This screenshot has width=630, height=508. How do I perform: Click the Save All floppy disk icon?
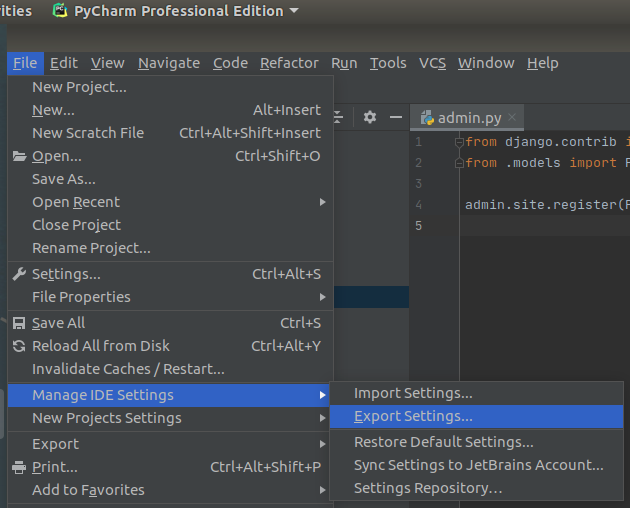(19, 323)
